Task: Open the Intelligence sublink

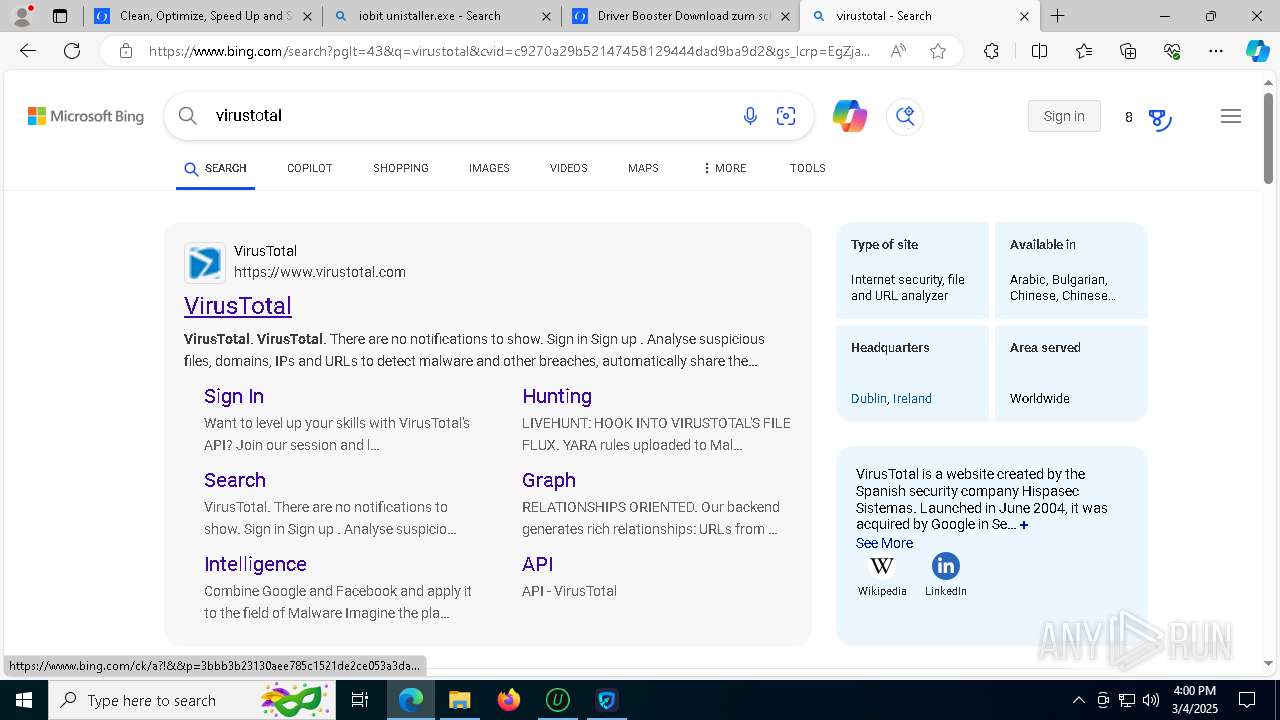Action: pyautogui.click(x=255, y=564)
